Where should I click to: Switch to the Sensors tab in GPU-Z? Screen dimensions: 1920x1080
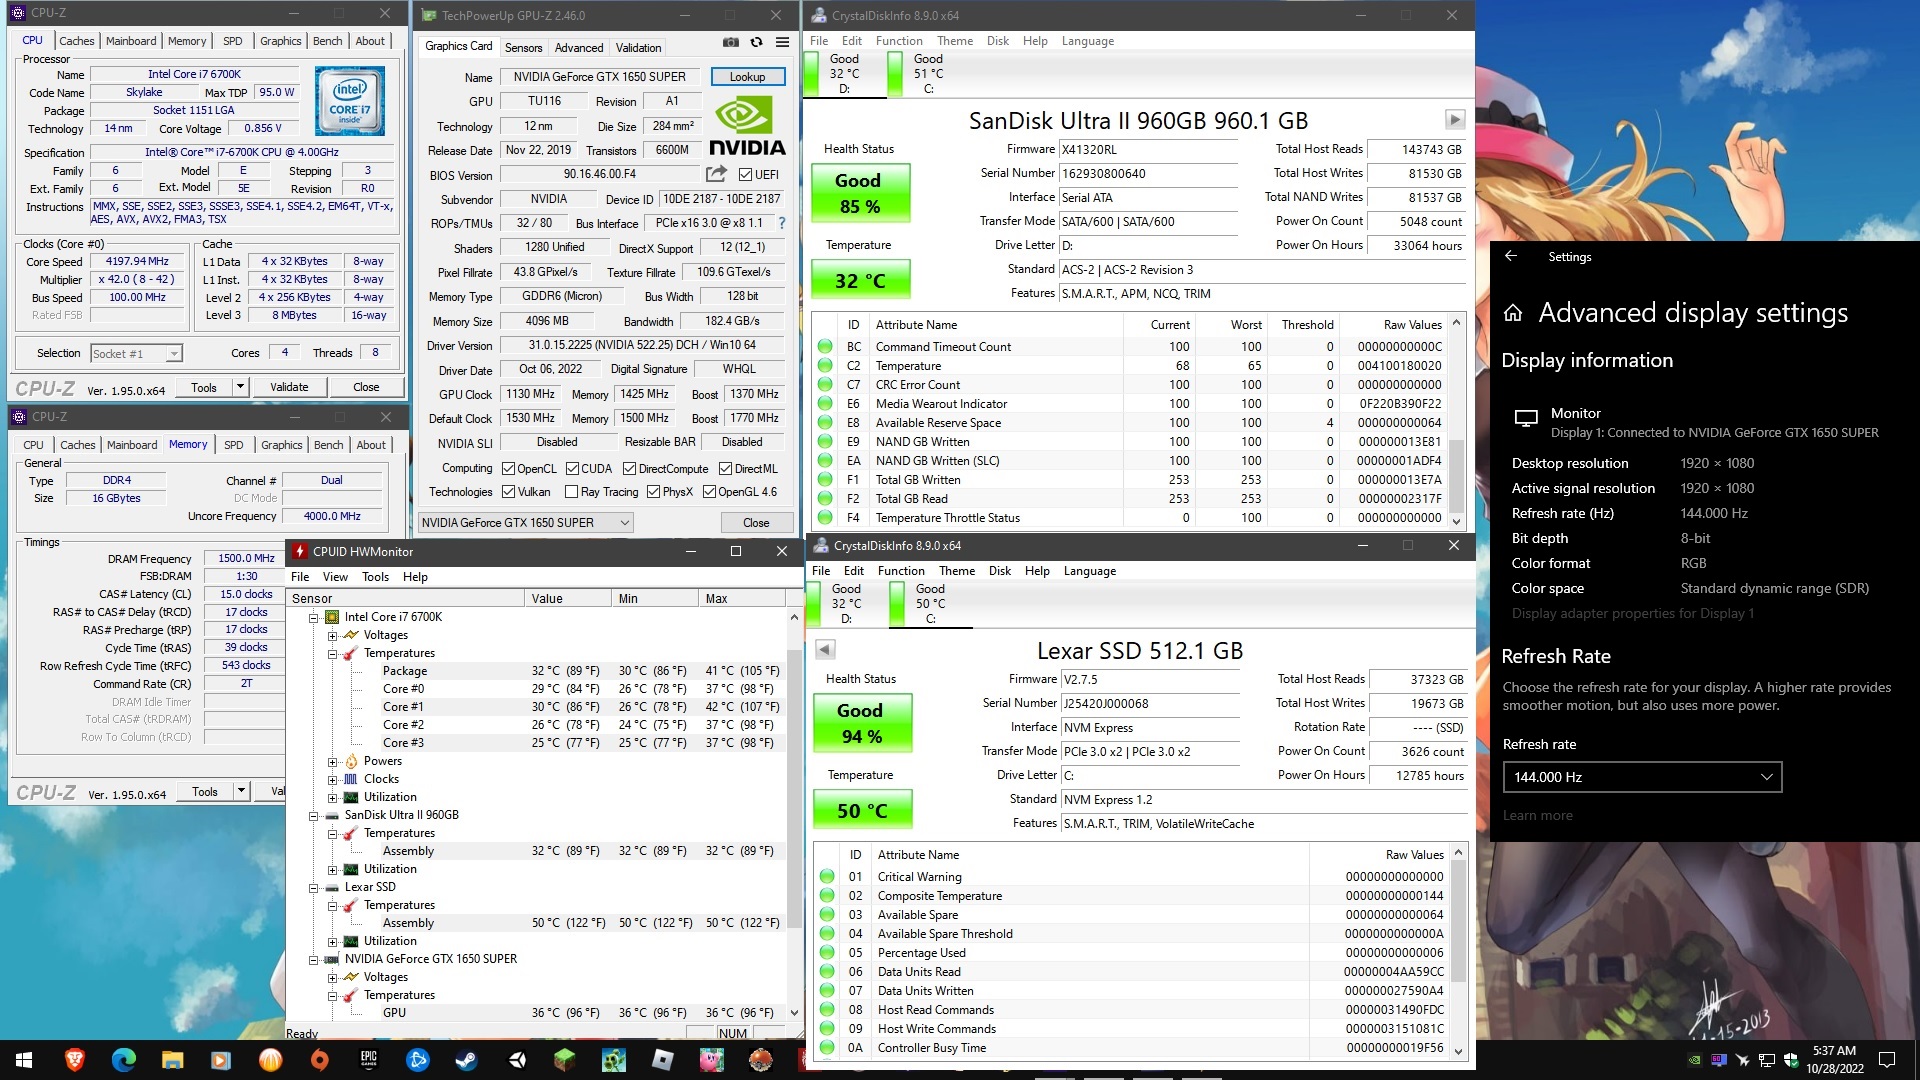tap(524, 47)
